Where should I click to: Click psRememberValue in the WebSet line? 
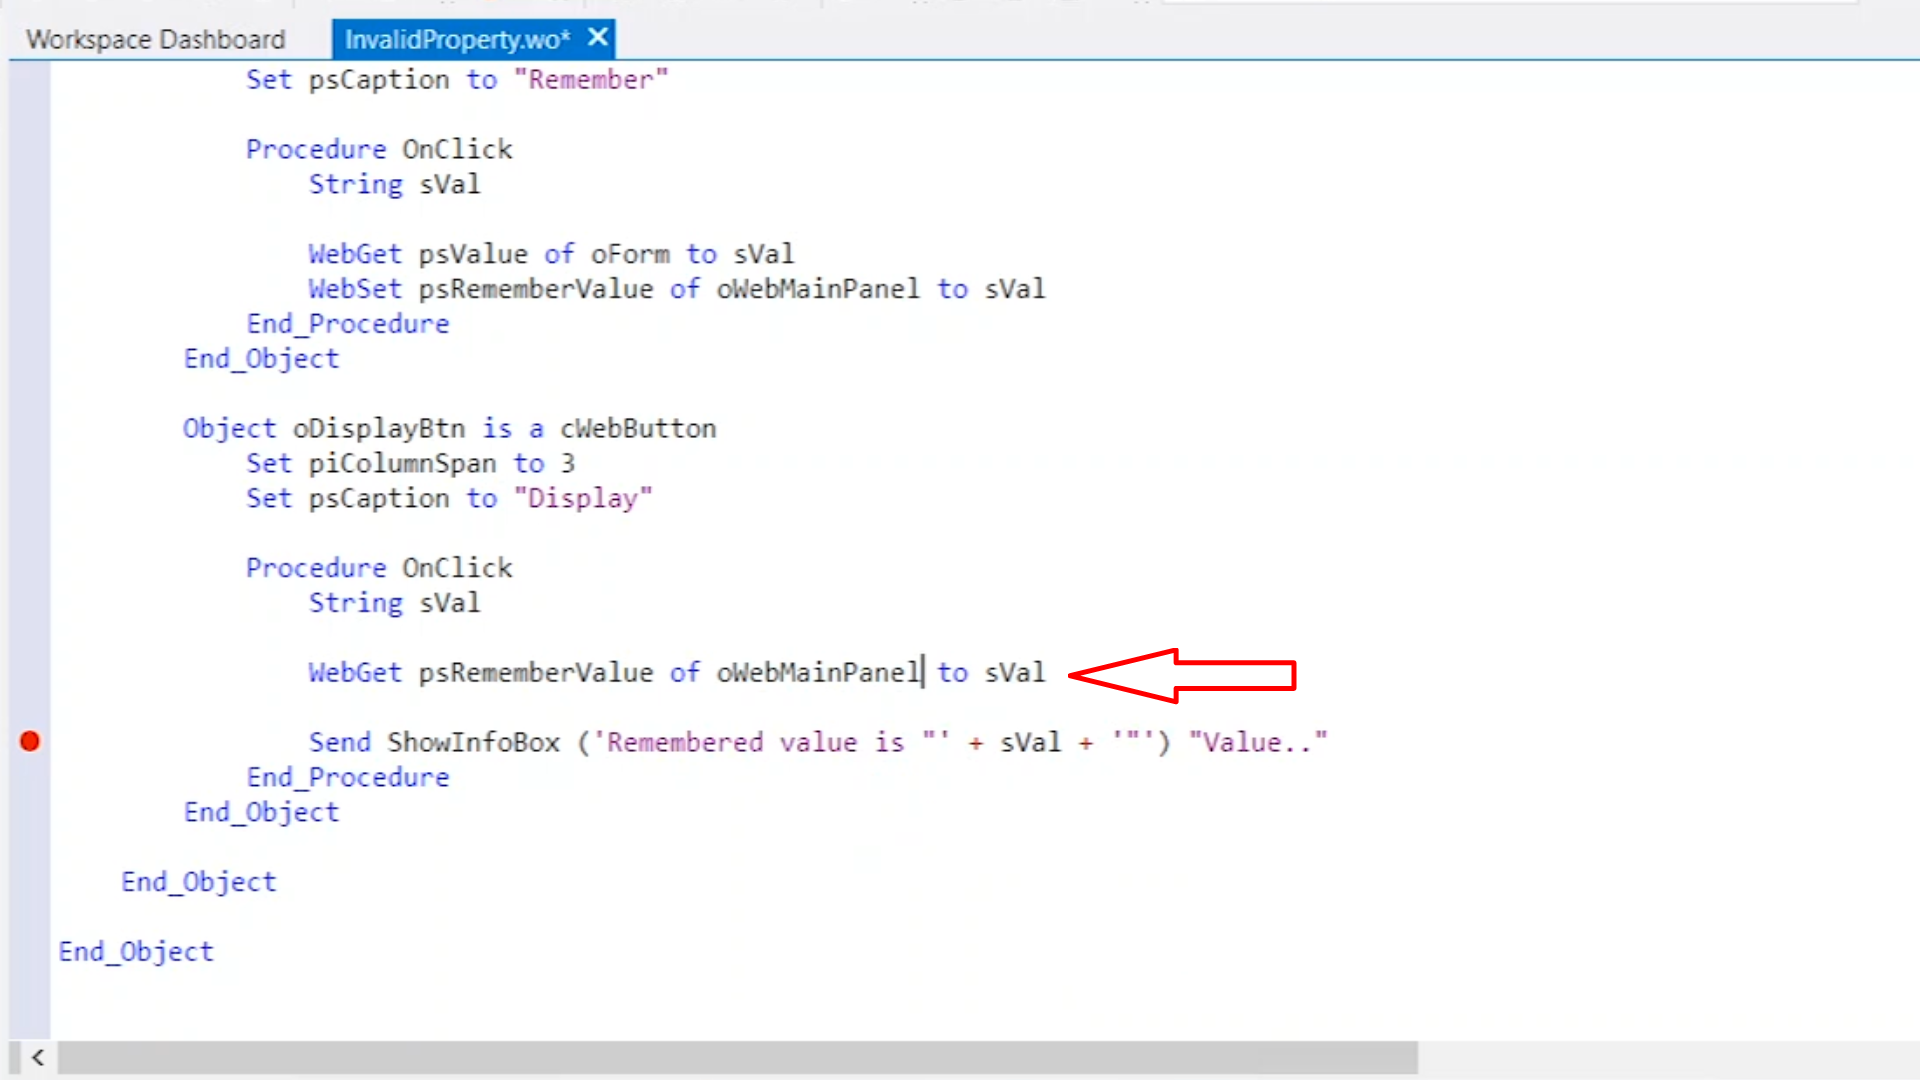coord(535,289)
